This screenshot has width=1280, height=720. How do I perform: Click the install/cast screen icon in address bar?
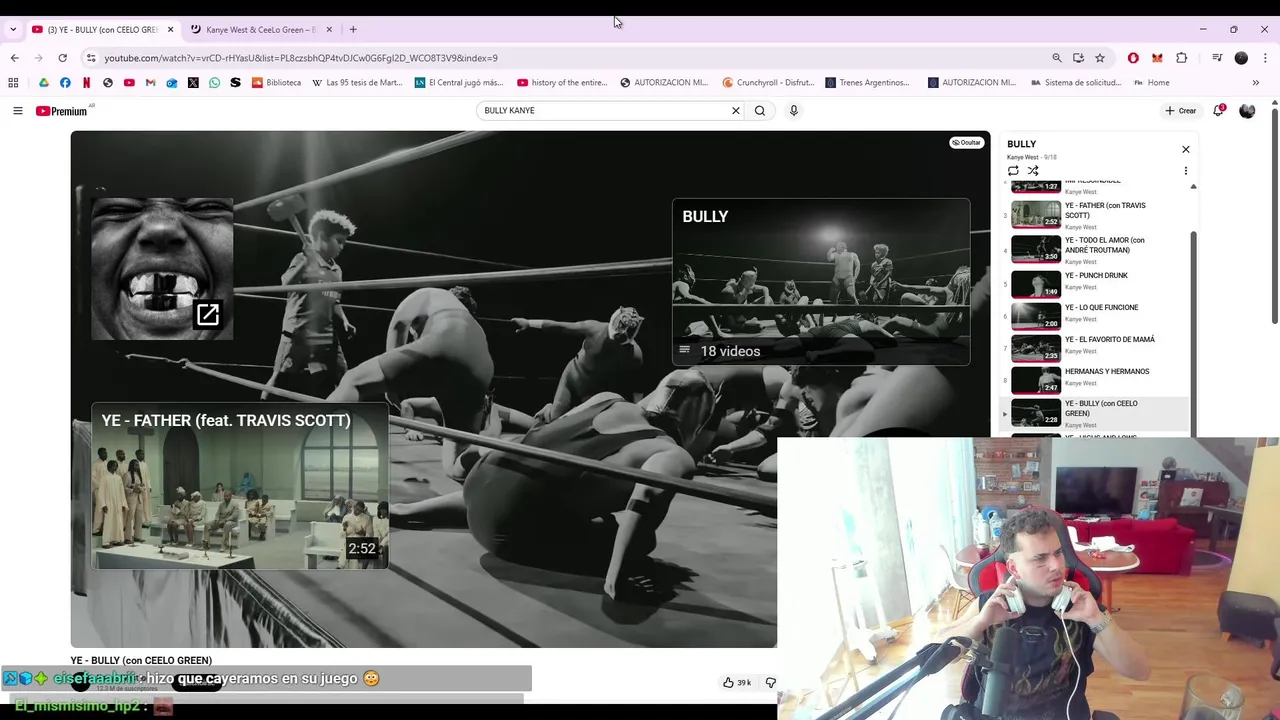click(x=1078, y=58)
